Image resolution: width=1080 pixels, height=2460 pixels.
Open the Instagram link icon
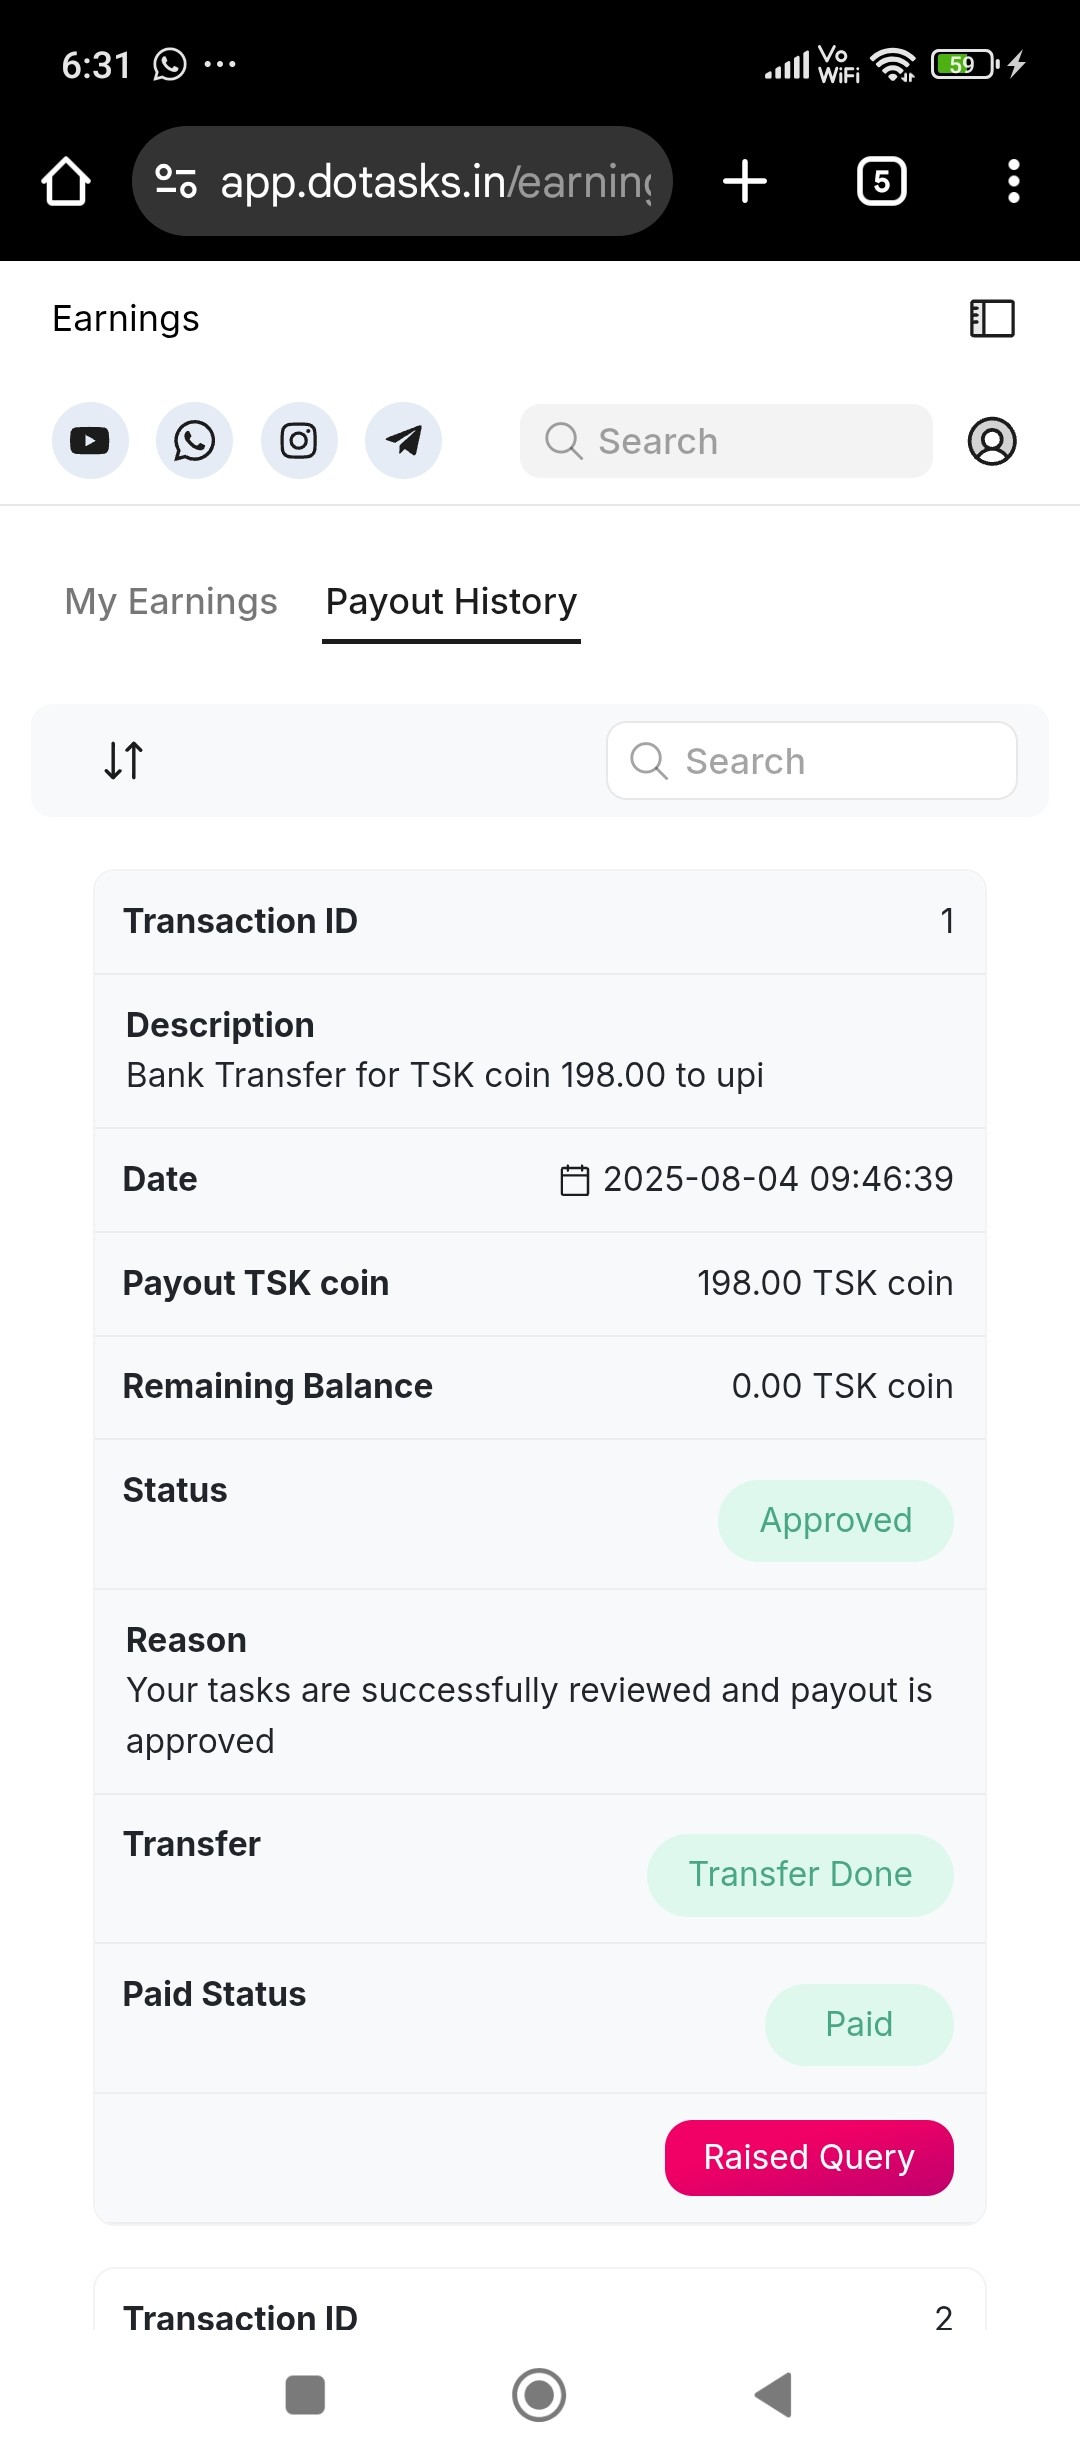pyautogui.click(x=299, y=441)
